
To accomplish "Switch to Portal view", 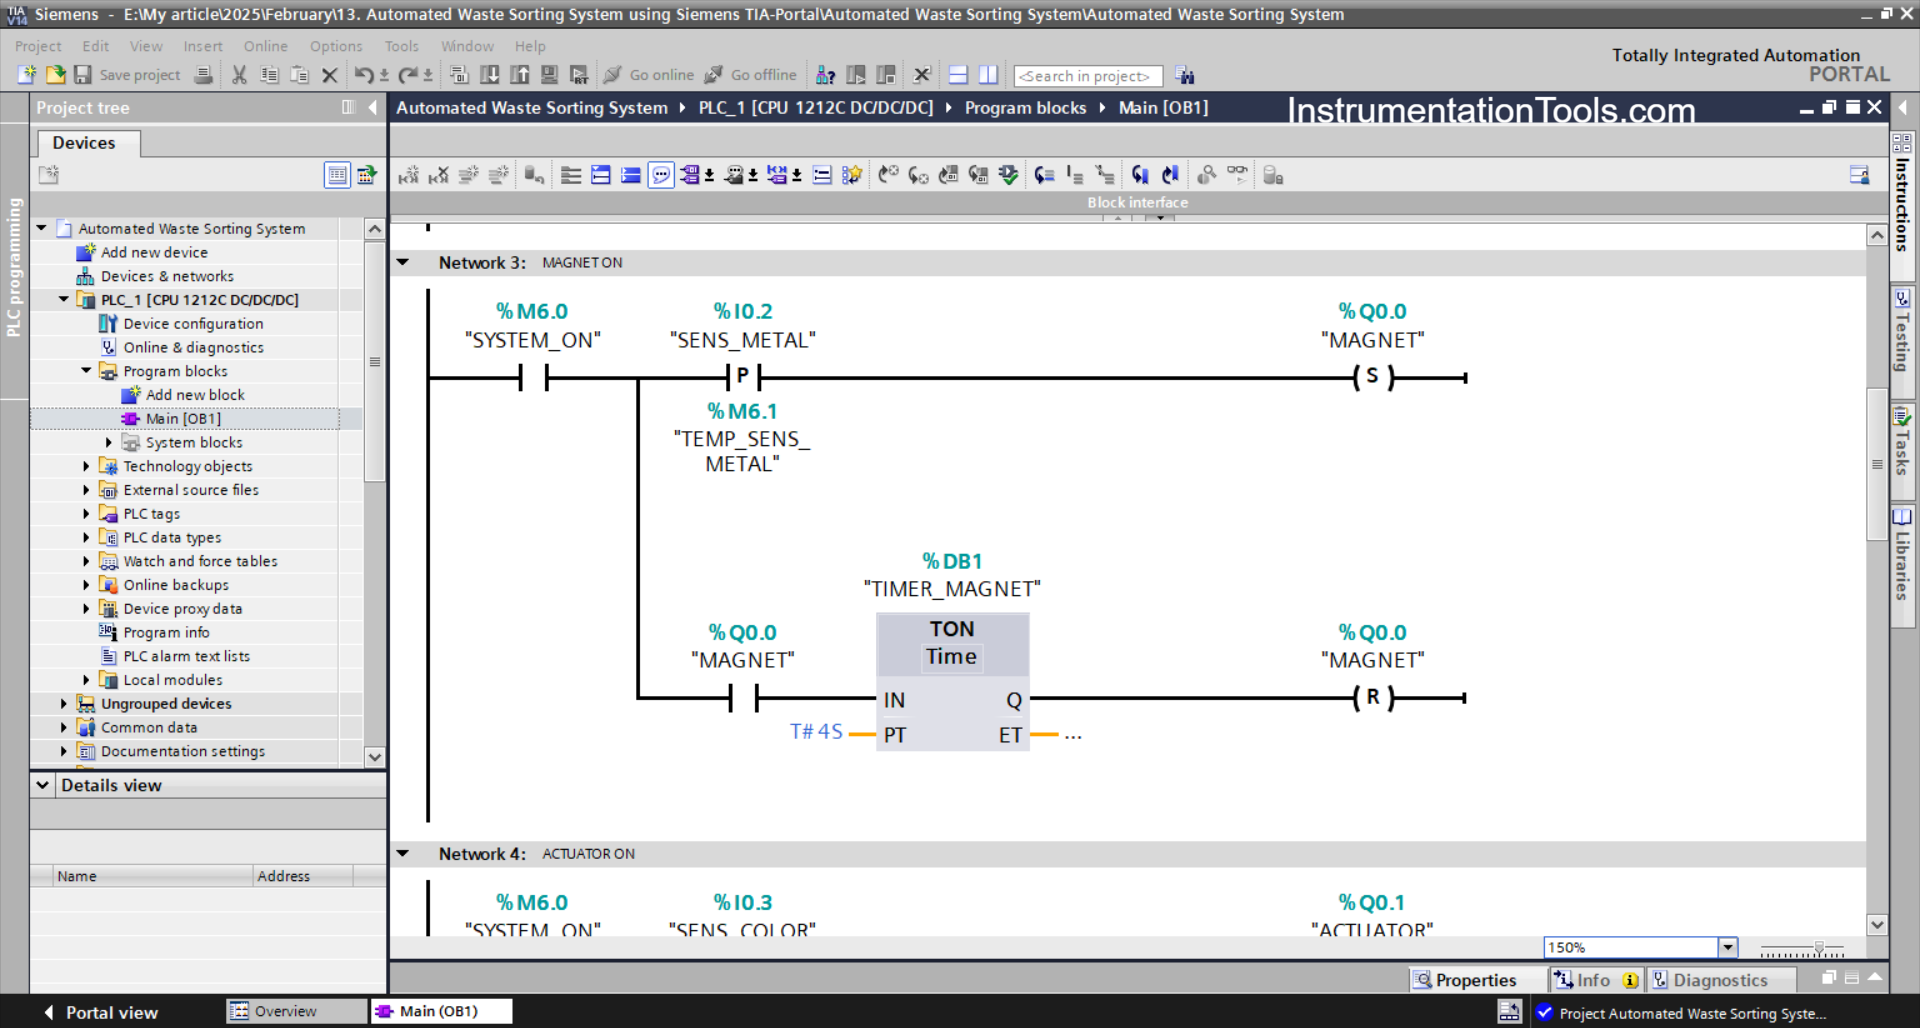I will [100, 1012].
